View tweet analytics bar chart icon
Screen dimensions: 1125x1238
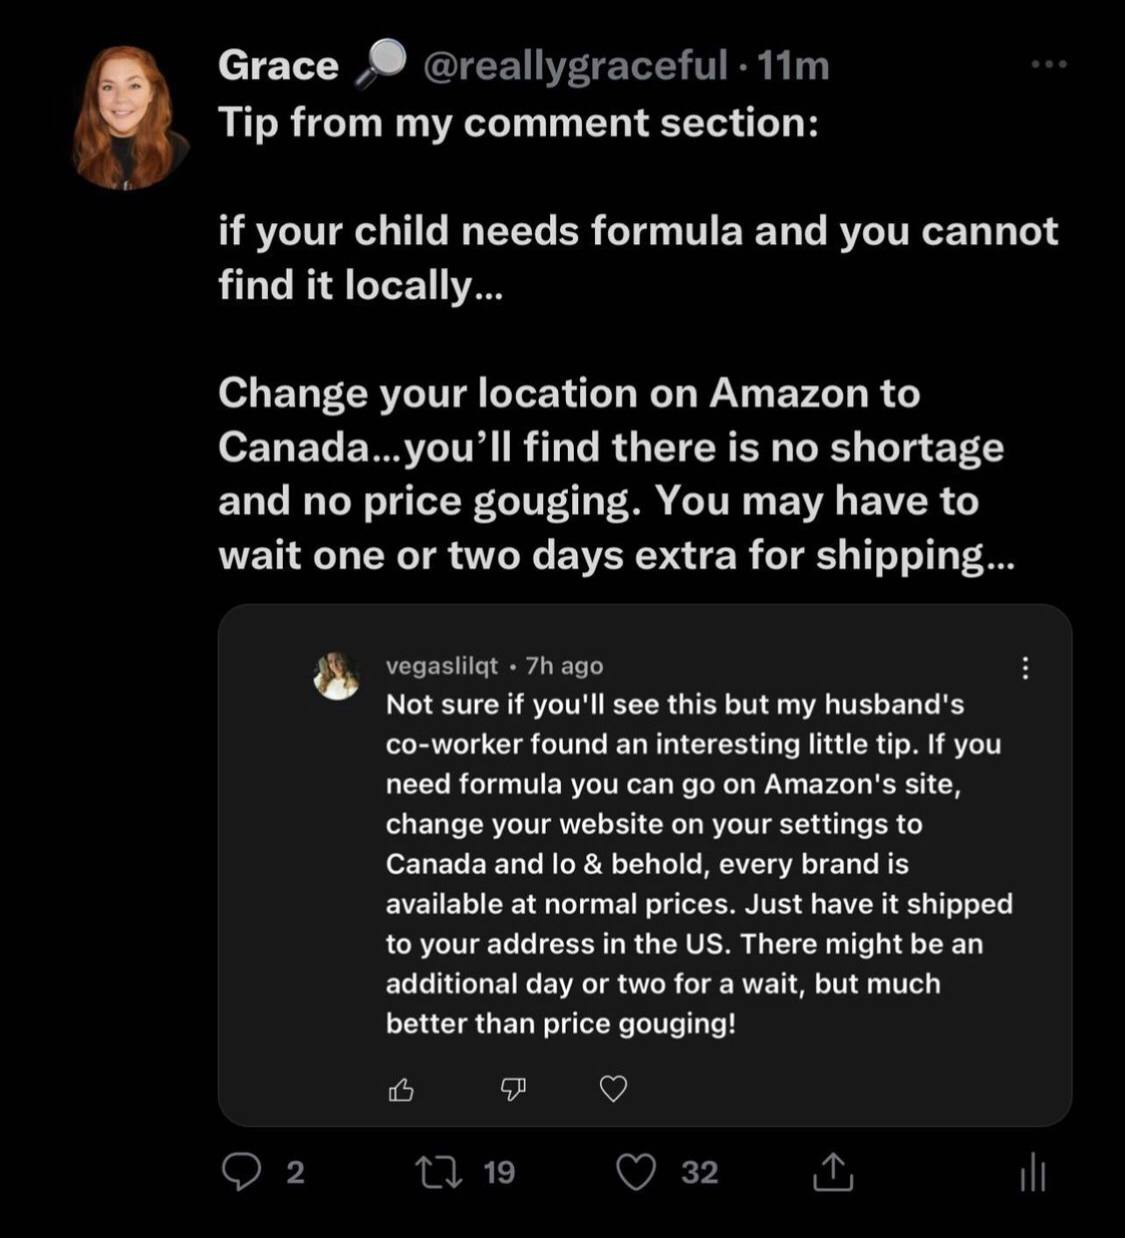(x=1033, y=1173)
